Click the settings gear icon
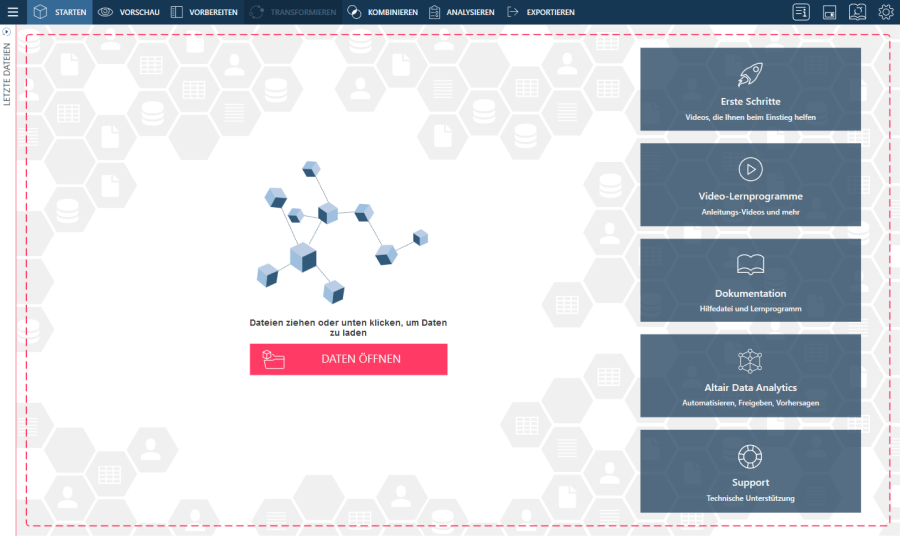The width and height of the screenshot is (900, 536). [x=886, y=12]
